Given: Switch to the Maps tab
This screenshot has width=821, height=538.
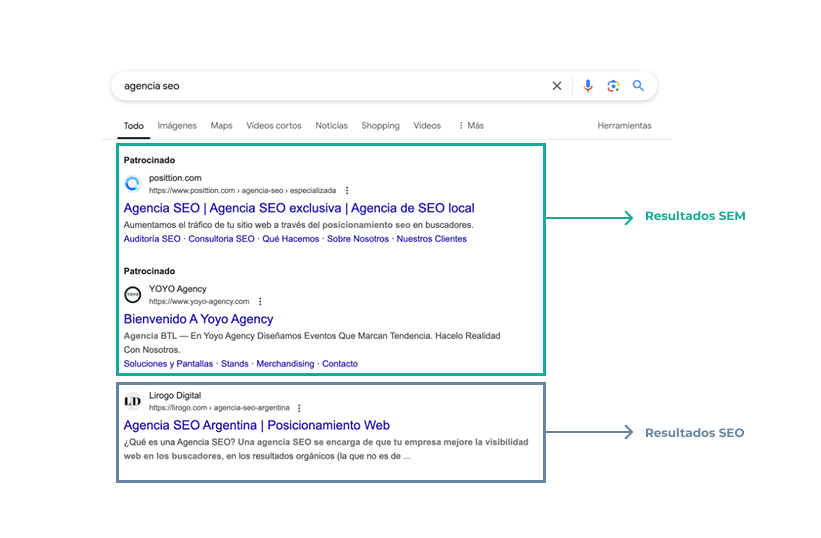Looking at the screenshot, I should [x=221, y=126].
